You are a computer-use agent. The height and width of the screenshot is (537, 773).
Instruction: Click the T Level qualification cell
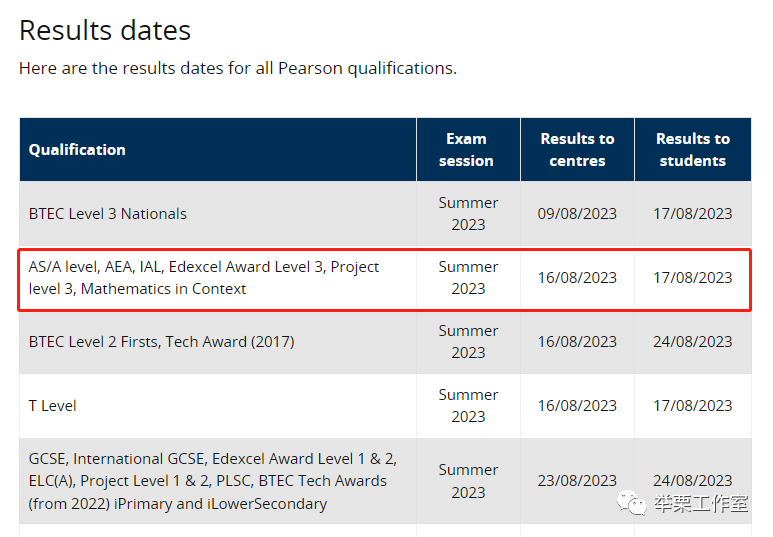point(52,405)
